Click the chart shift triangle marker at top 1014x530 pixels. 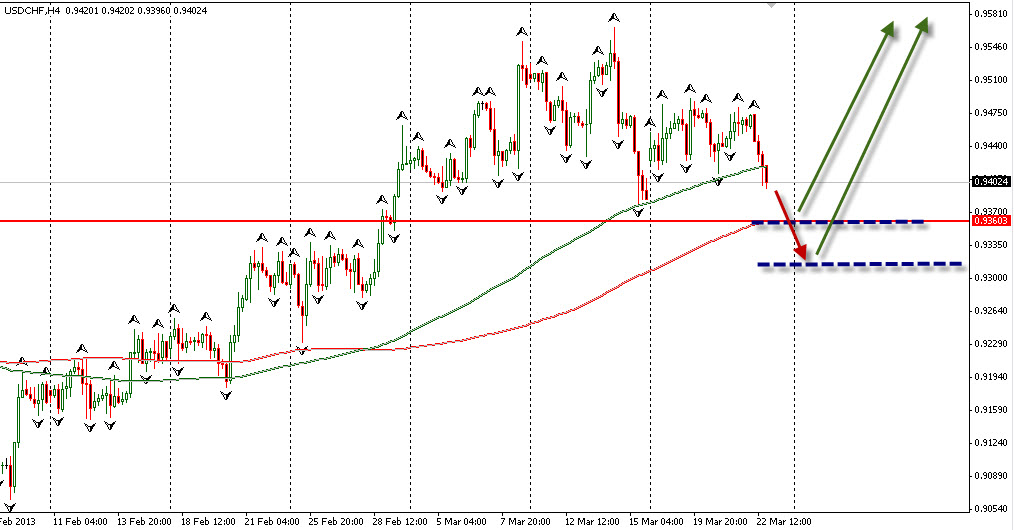(x=769, y=4)
